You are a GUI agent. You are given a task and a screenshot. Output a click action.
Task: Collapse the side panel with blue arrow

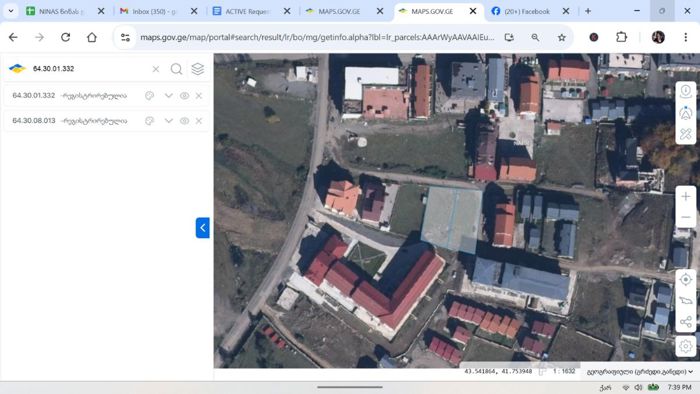203,228
